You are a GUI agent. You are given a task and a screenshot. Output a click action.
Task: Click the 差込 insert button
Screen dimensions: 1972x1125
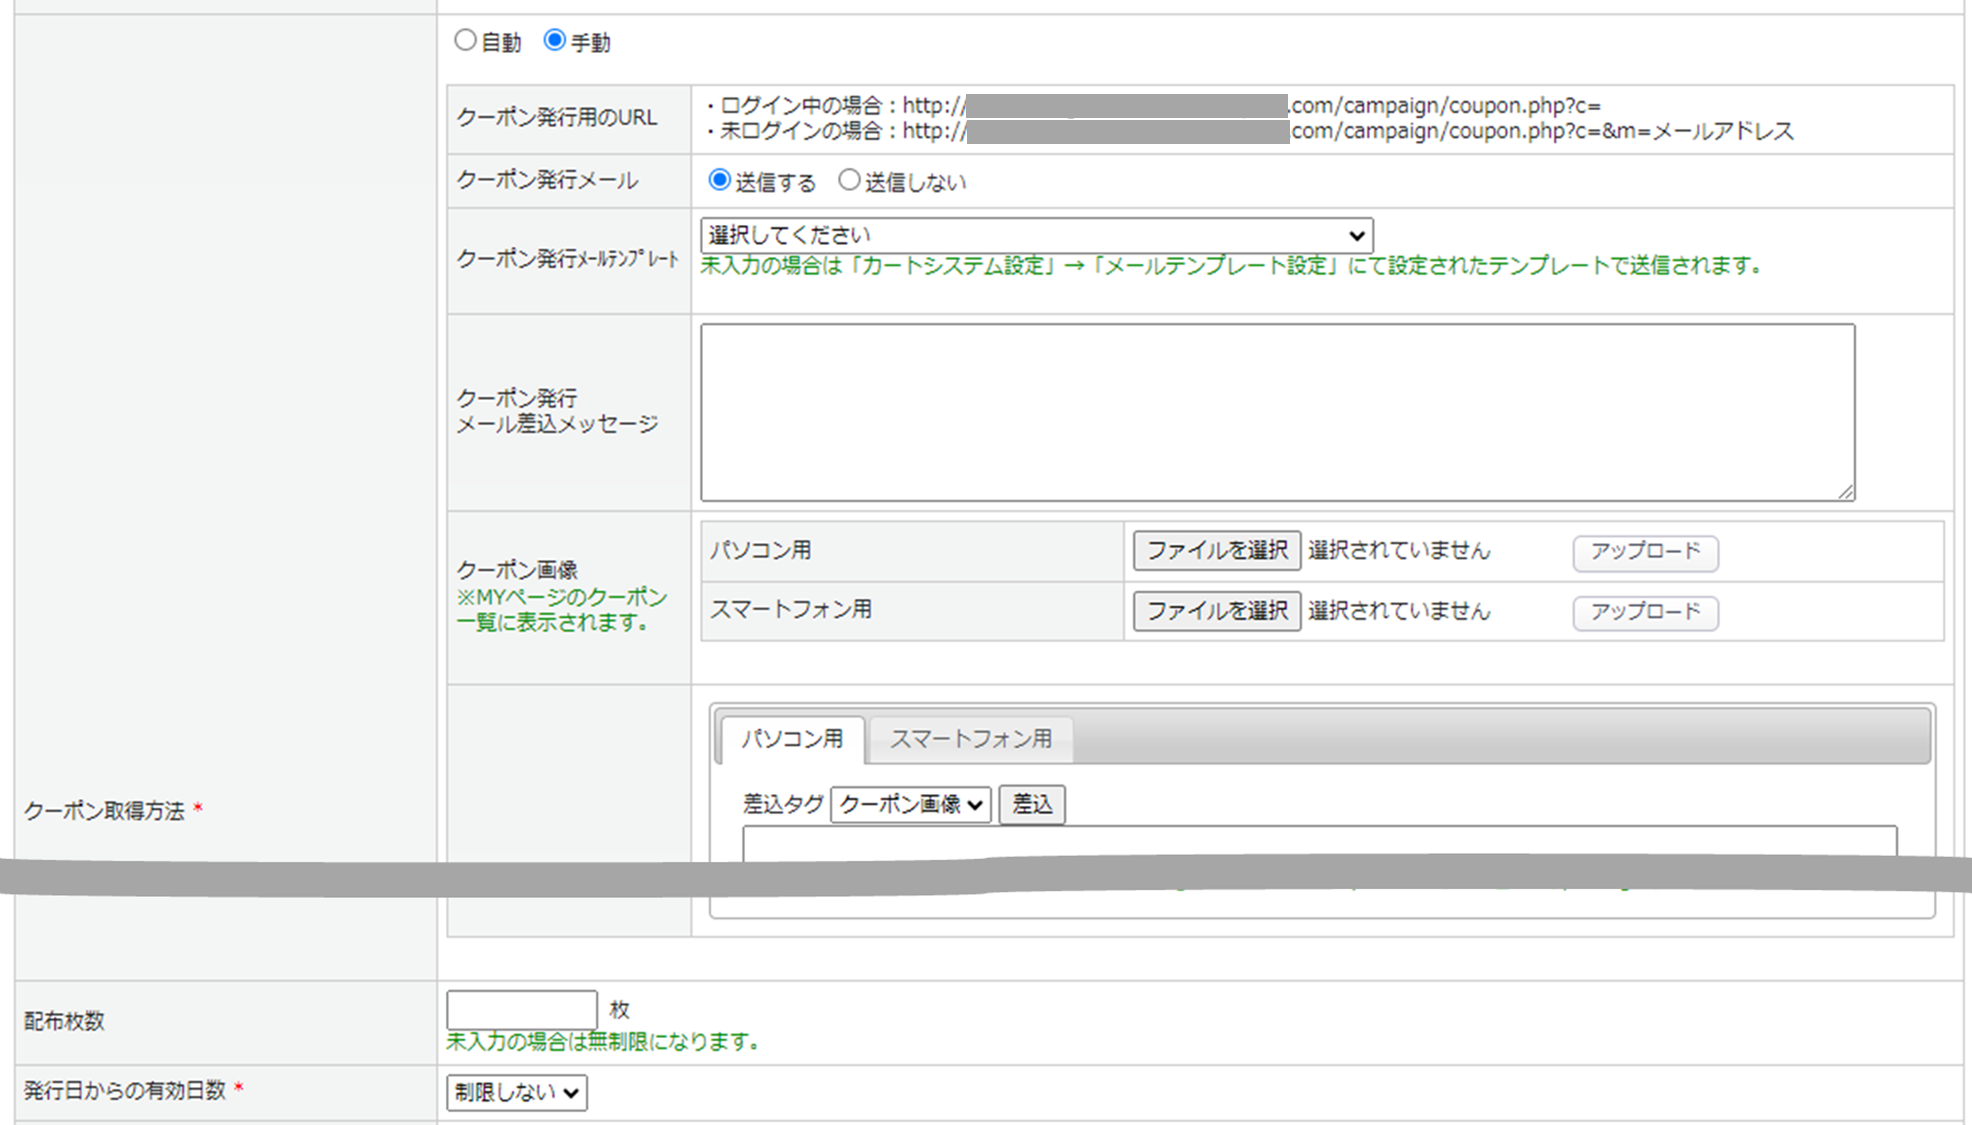[1032, 804]
